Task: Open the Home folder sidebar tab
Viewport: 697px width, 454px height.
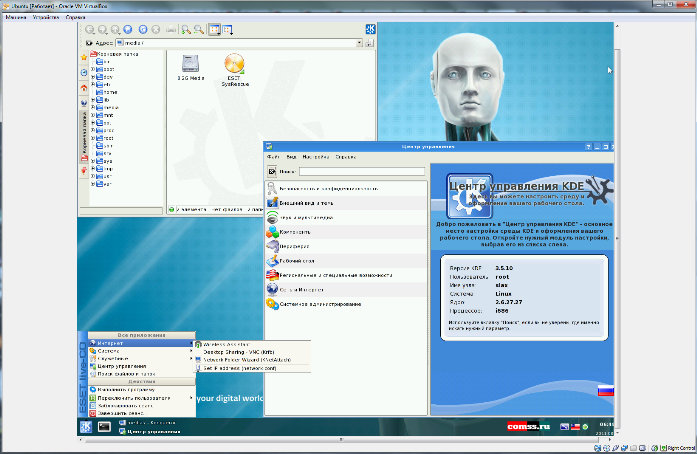Action: click(84, 88)
